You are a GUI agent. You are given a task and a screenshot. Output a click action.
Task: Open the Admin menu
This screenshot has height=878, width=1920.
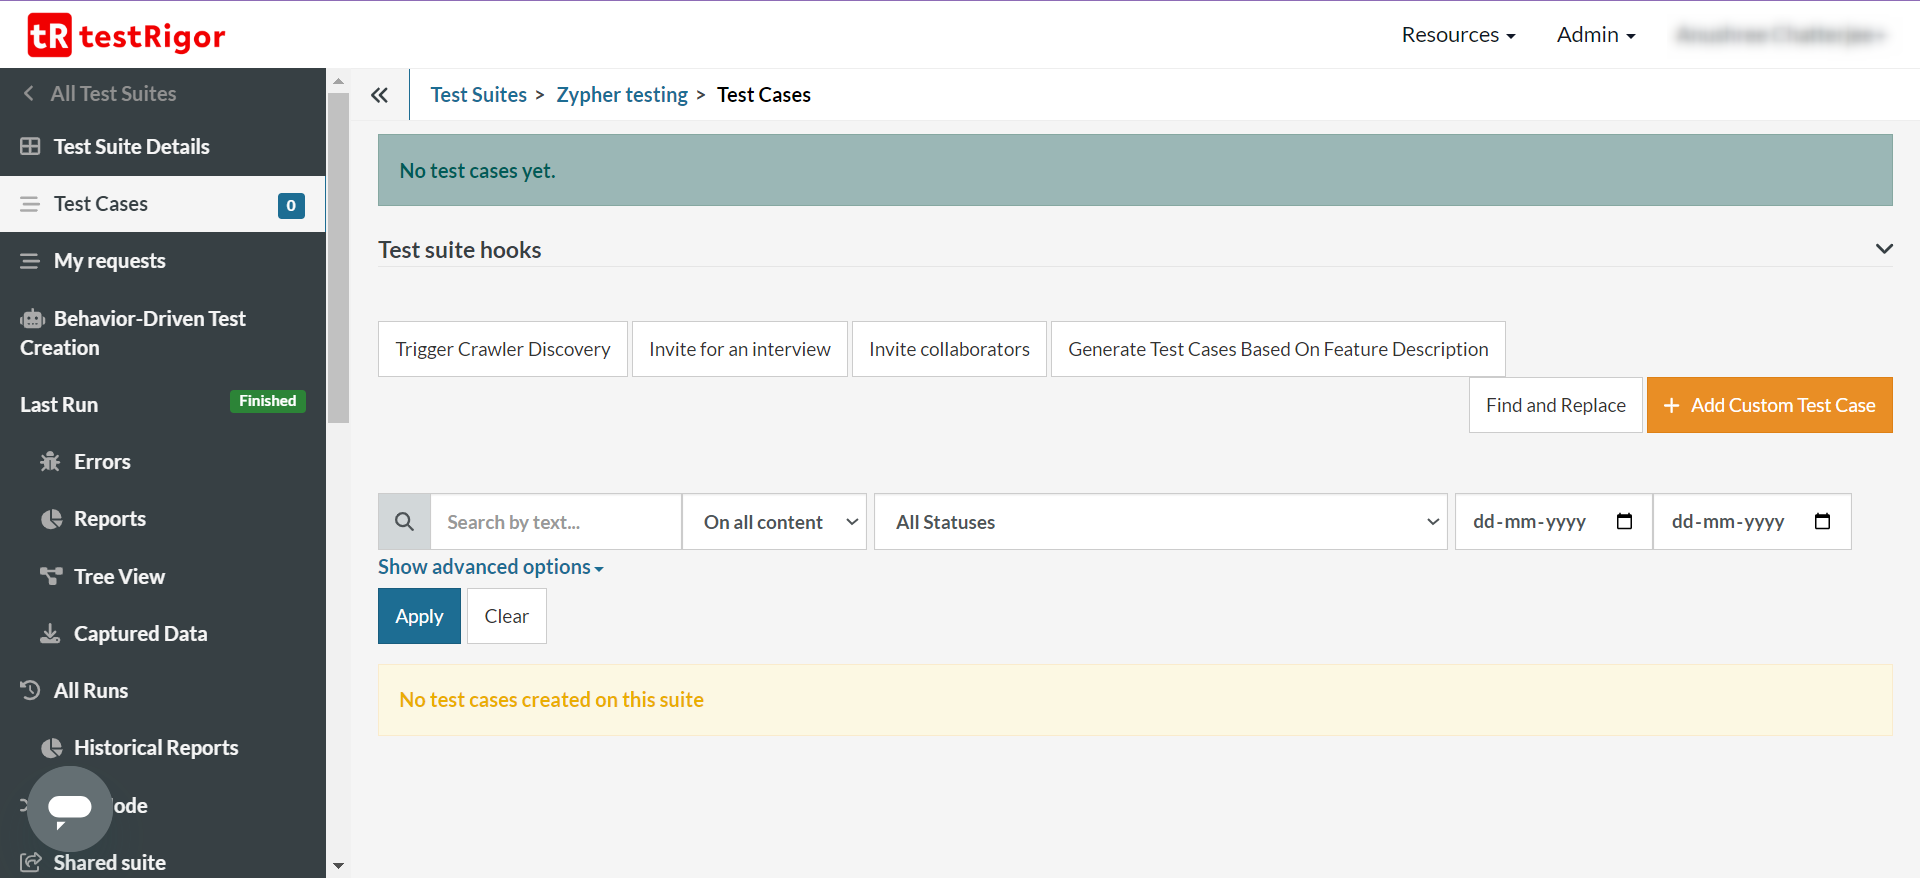coord(1596,35)
